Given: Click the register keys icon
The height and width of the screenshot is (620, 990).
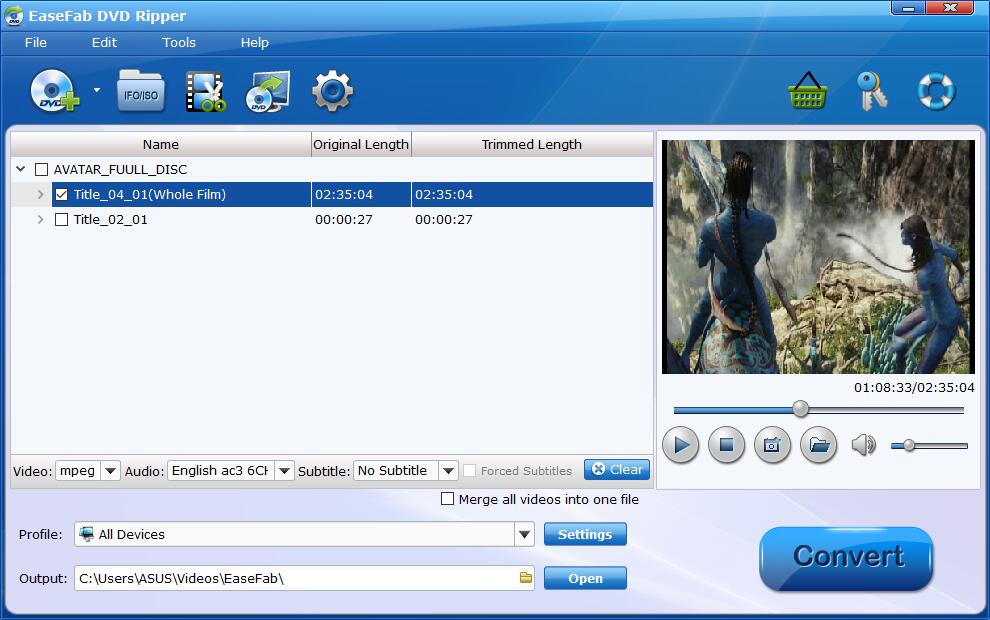Looking at the screenshot, I should pyautogui.click(x=872, y=92).
